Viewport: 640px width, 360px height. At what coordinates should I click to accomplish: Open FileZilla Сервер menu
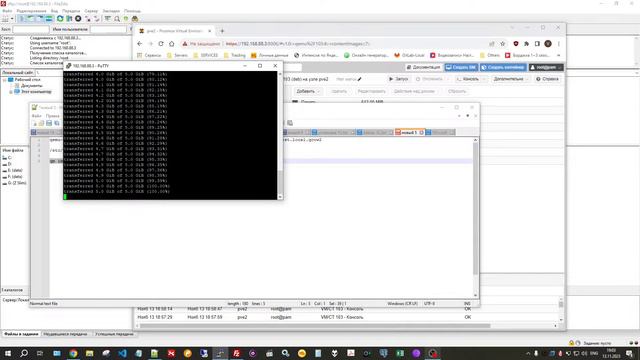click(x=91, y=11)
